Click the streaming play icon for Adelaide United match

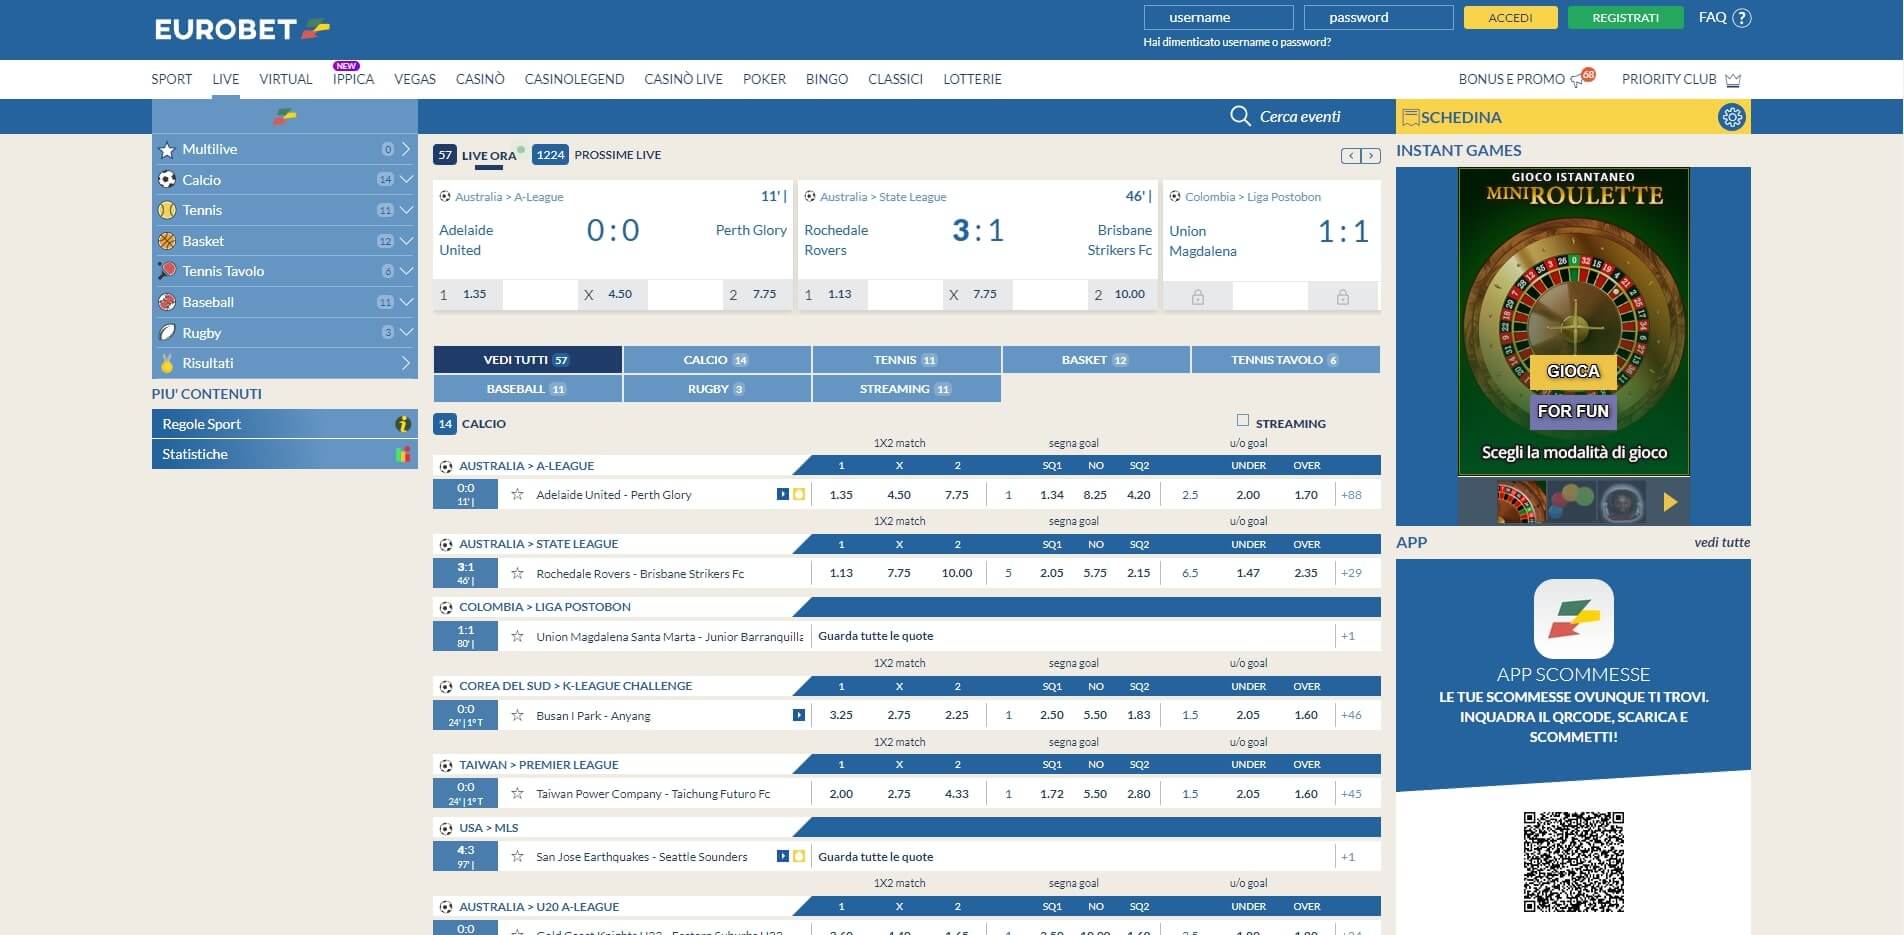click(784, 494)
